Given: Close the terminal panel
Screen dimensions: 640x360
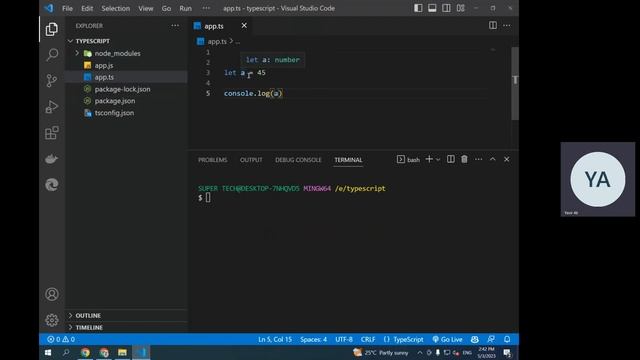Looking at the screenshot, I should (x=507, y=159).
